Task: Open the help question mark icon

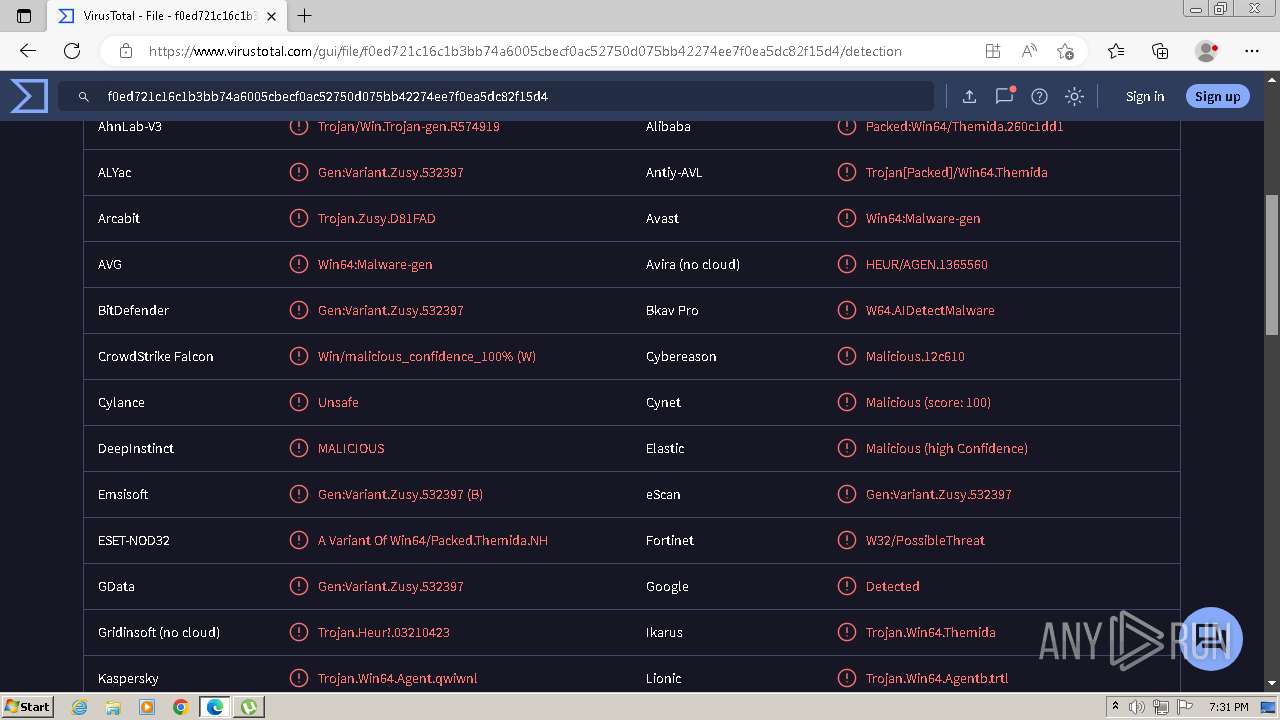Action: [x=1039, y=96]
